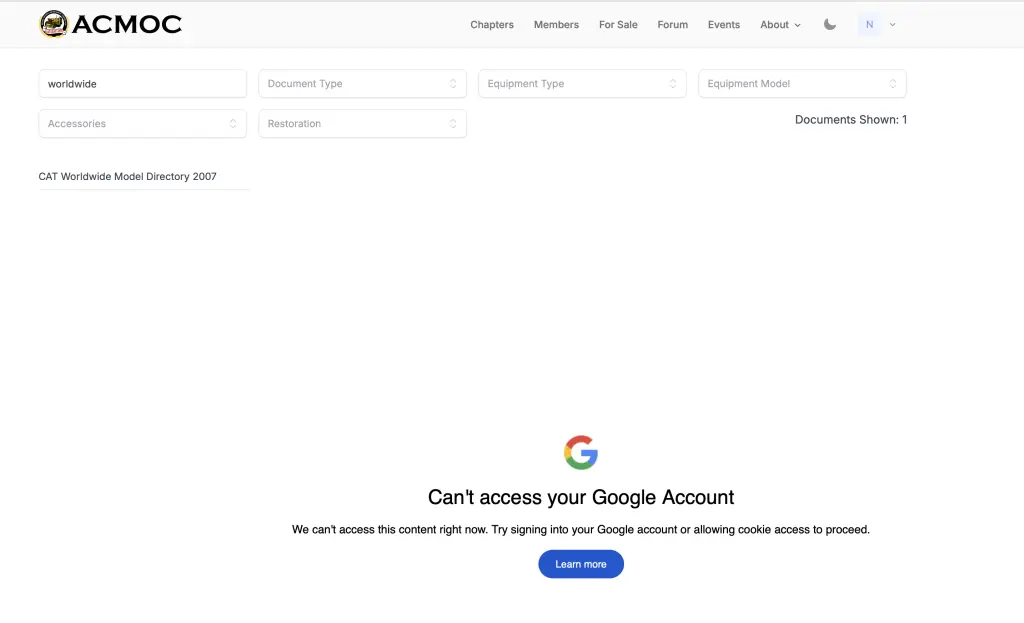Click the Learn more button
This screenshot has height=623, width=1024.
581,564
